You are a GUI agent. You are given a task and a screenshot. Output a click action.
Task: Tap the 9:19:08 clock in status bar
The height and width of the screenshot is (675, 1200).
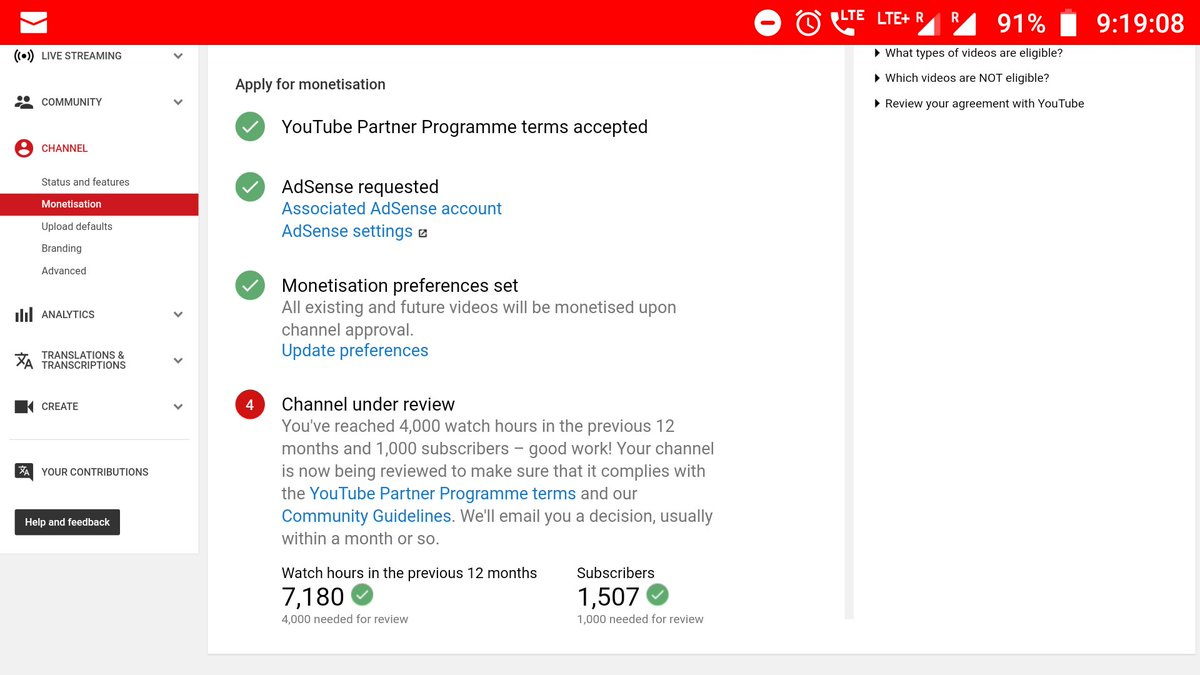click(1141, 23)
